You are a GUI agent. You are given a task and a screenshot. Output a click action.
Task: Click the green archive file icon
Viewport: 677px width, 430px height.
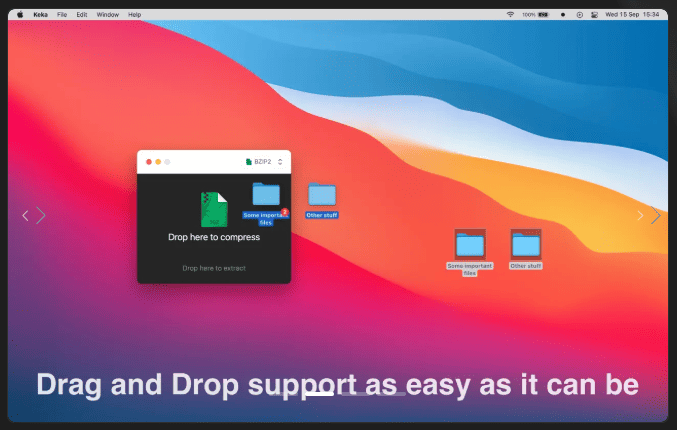click(214, 209)
